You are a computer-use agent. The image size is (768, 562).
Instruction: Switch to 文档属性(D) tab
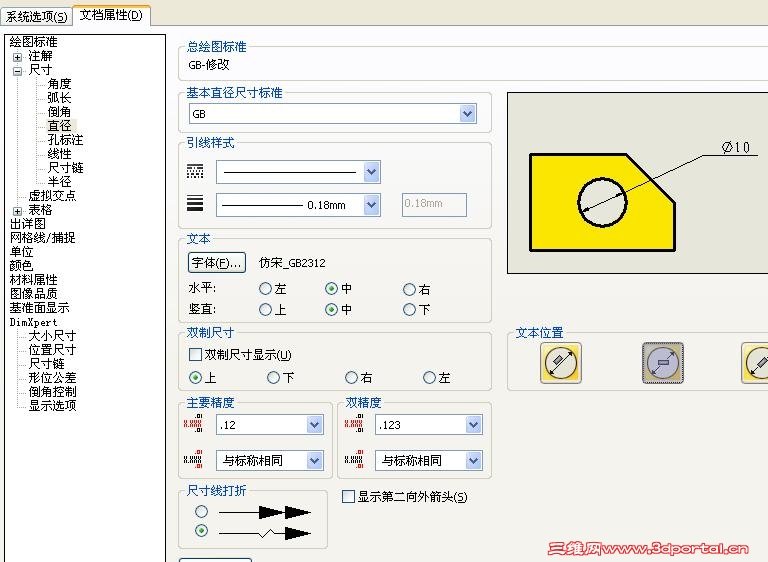tap(111, 15)
